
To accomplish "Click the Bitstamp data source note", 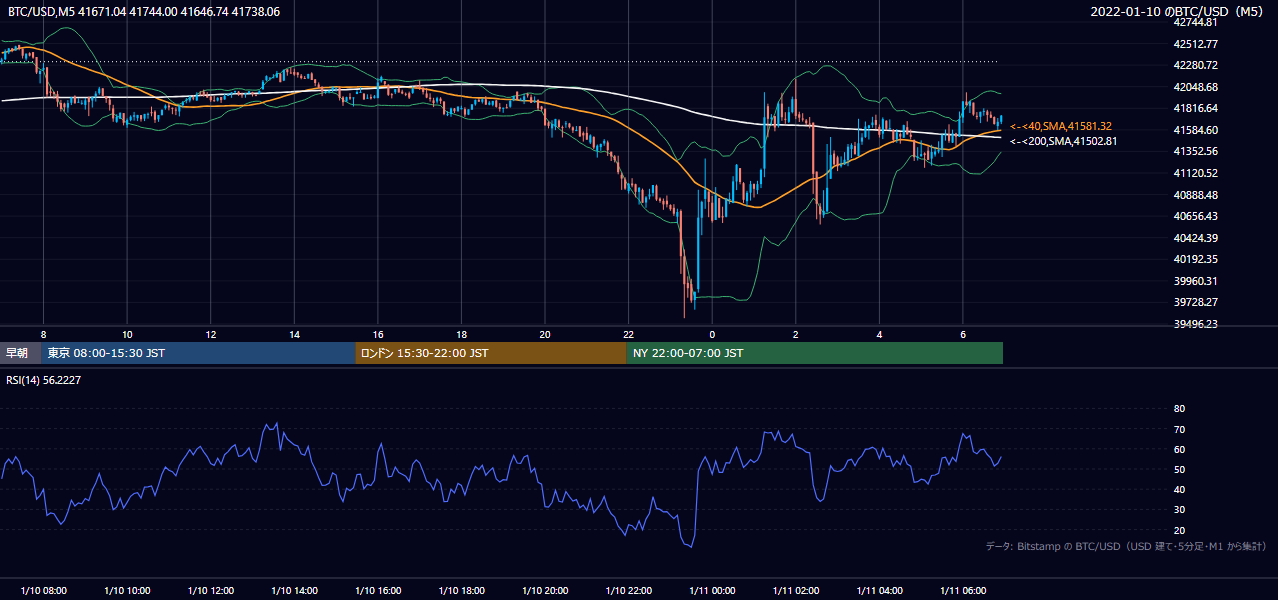I will (x=1126, y=546).
